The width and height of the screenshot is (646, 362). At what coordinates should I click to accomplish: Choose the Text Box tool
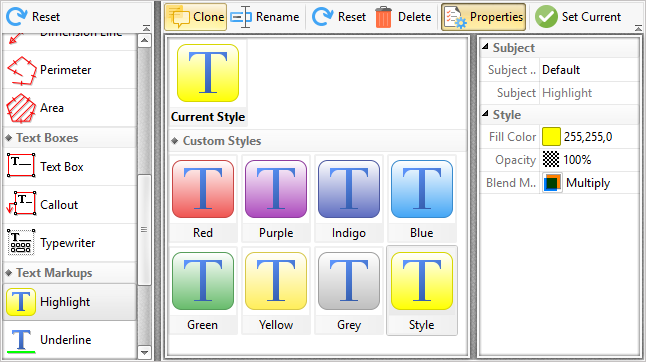tap(69, 166)
